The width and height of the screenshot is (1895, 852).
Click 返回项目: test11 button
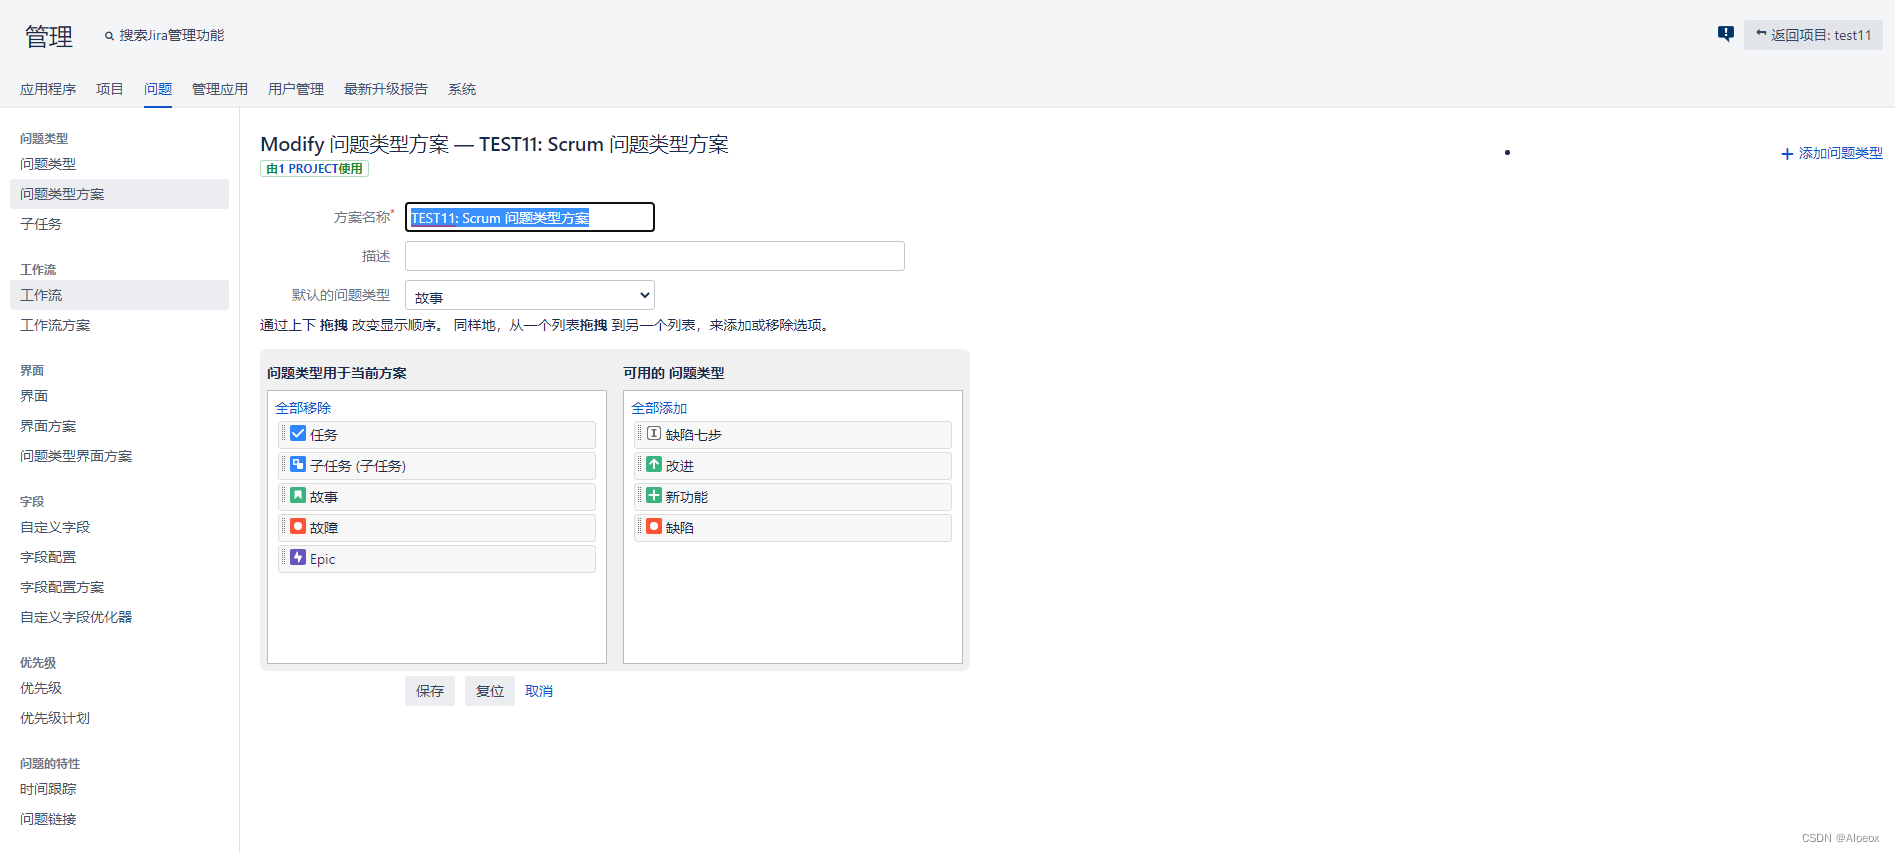(x=1813, y=35)
